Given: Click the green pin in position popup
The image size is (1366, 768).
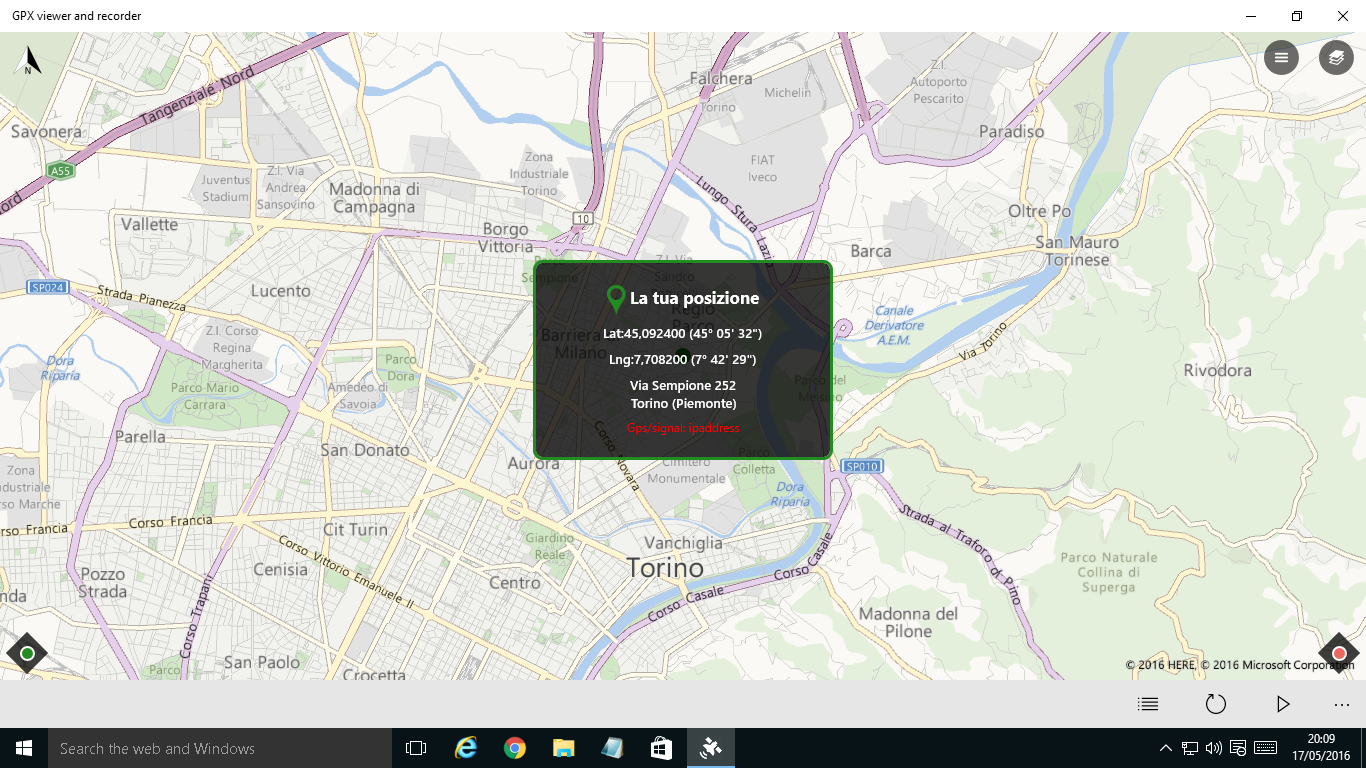Looking at the screenshot, I should point(616,299).
